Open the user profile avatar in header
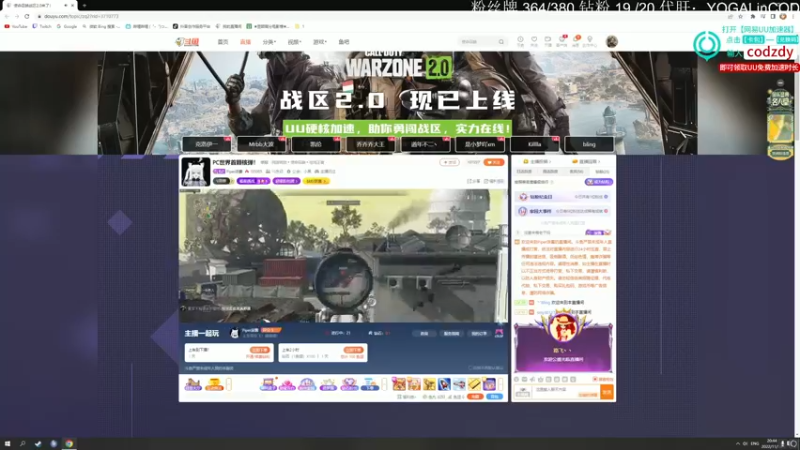Image resolution: width=800 pixels, height=450 pixels. [x=612, y=41]
